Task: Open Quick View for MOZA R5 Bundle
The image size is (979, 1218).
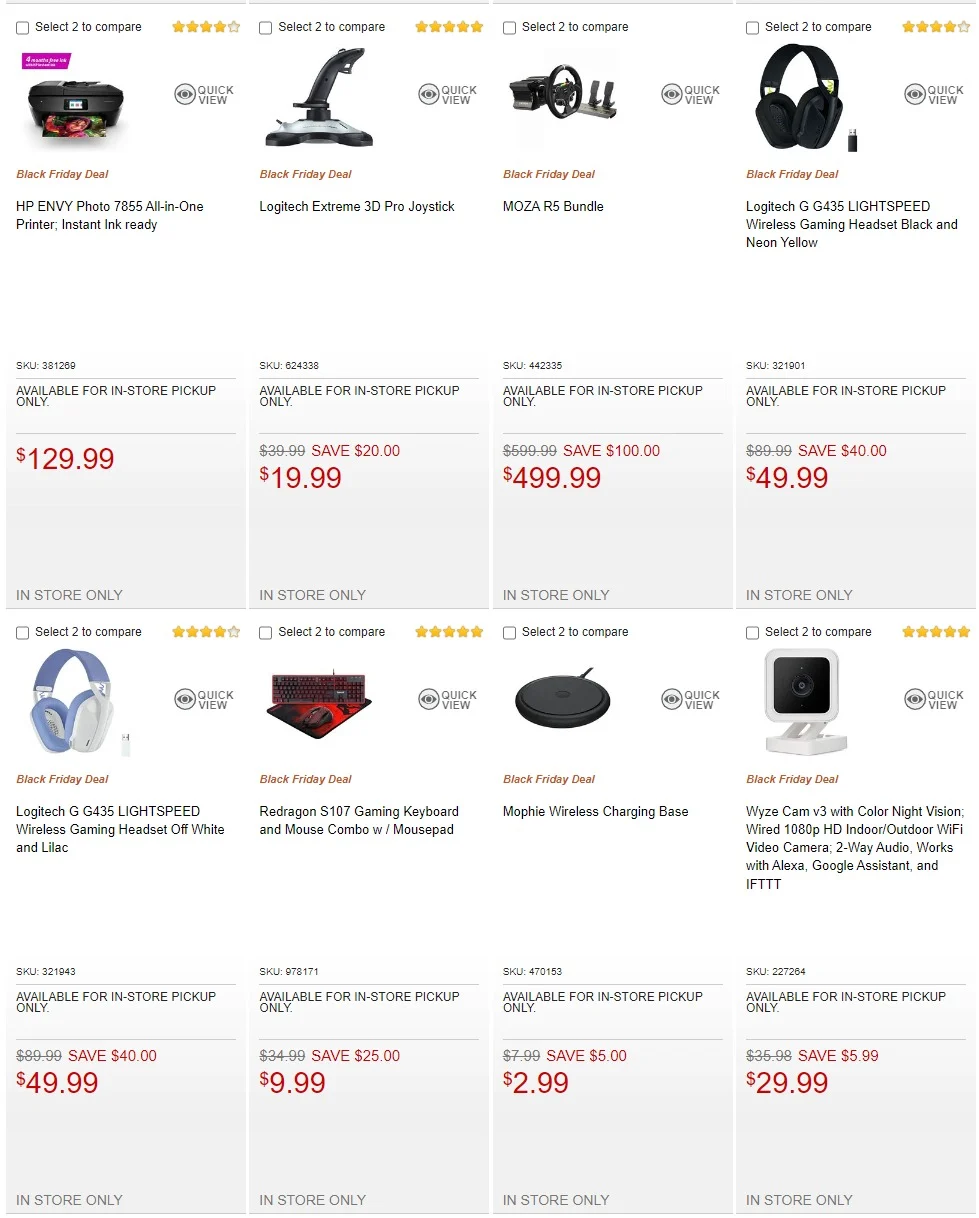Action: coord(690,95)
